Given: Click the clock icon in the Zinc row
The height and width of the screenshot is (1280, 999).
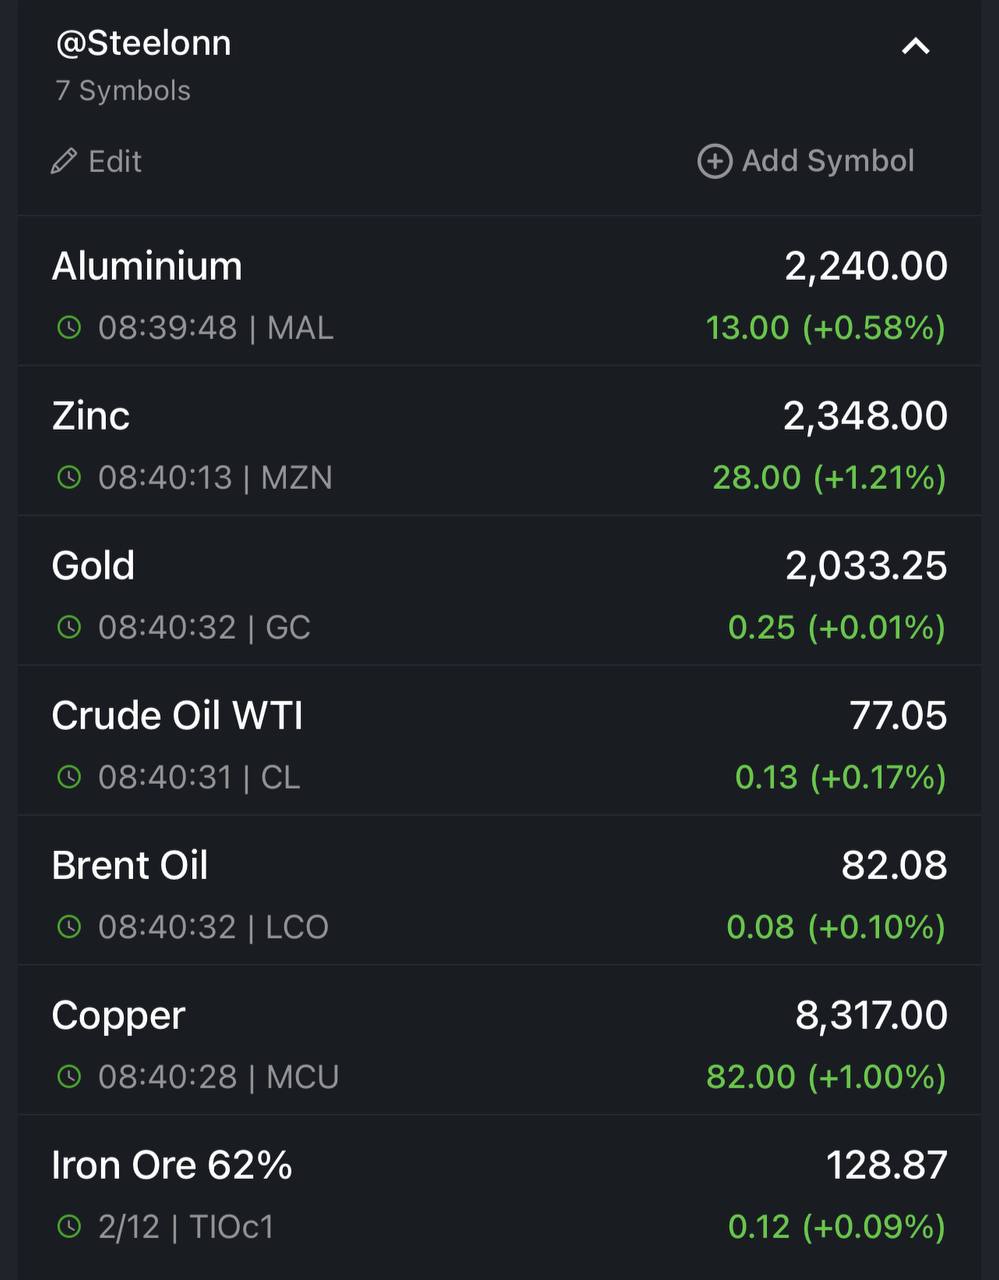Looking at the screenshot, I should (69, 477).
